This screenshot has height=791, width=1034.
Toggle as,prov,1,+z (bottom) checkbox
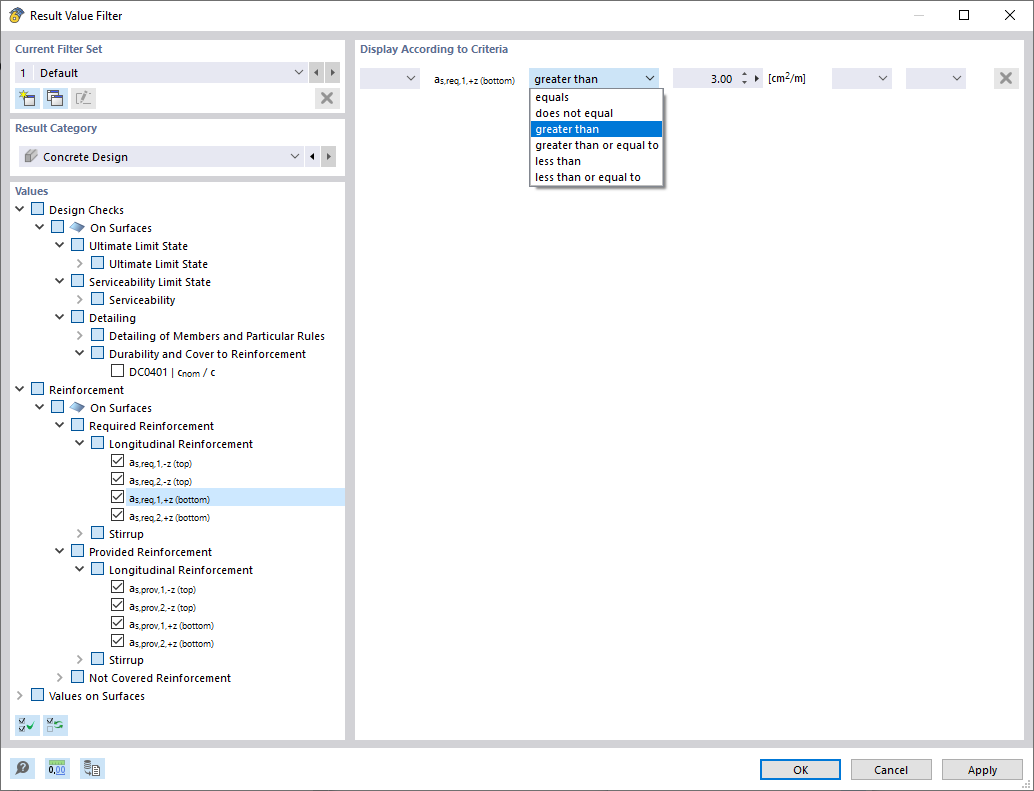point(117,623)
